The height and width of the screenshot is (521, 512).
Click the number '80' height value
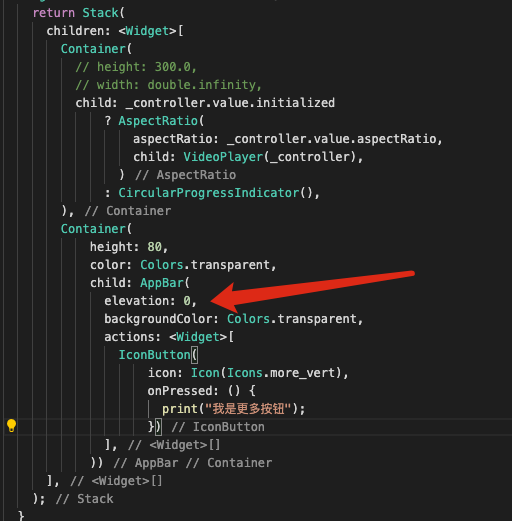click(155, 247)
